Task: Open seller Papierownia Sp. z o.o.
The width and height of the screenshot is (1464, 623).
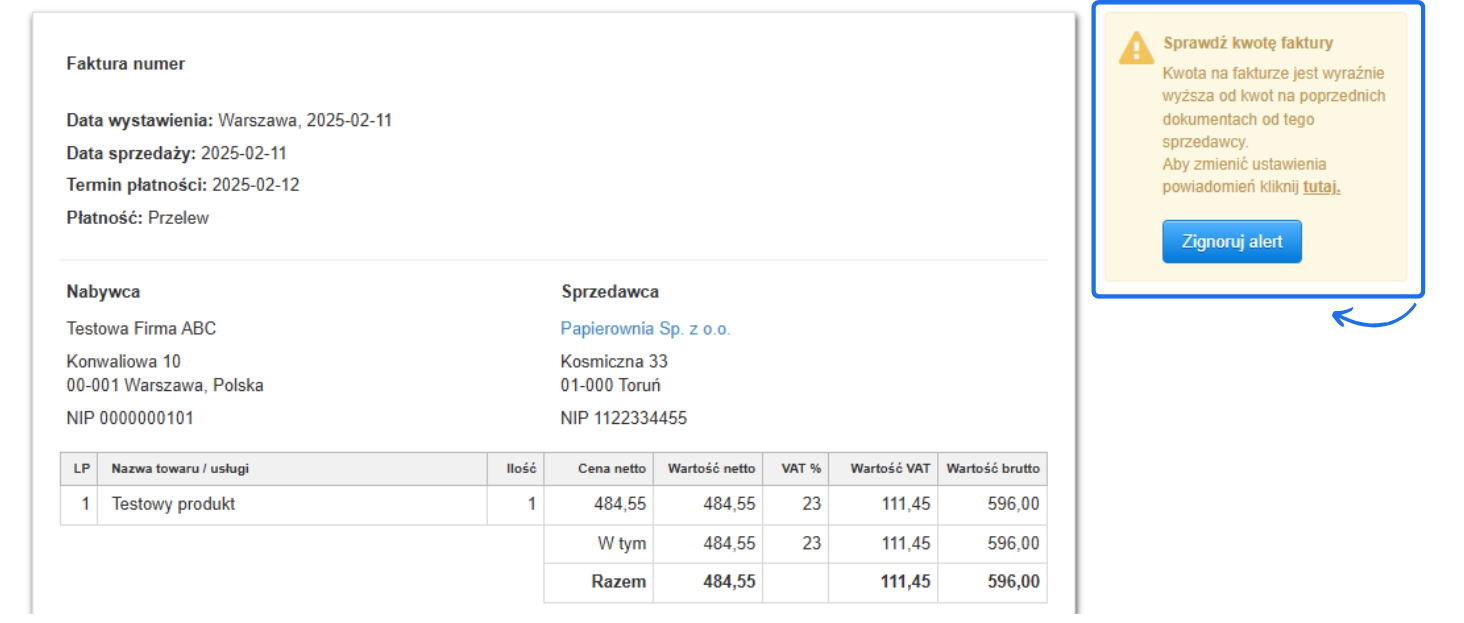Action: point(646,328)
